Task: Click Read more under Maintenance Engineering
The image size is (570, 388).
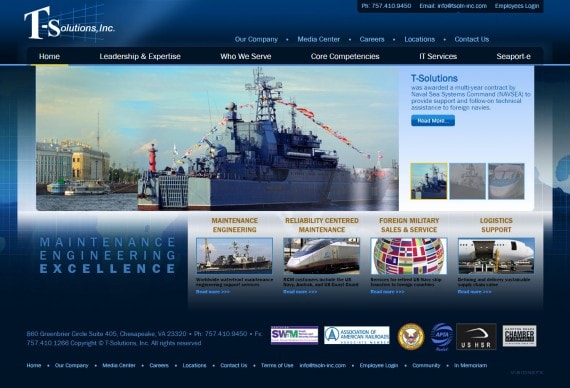Action: point(213,292)
